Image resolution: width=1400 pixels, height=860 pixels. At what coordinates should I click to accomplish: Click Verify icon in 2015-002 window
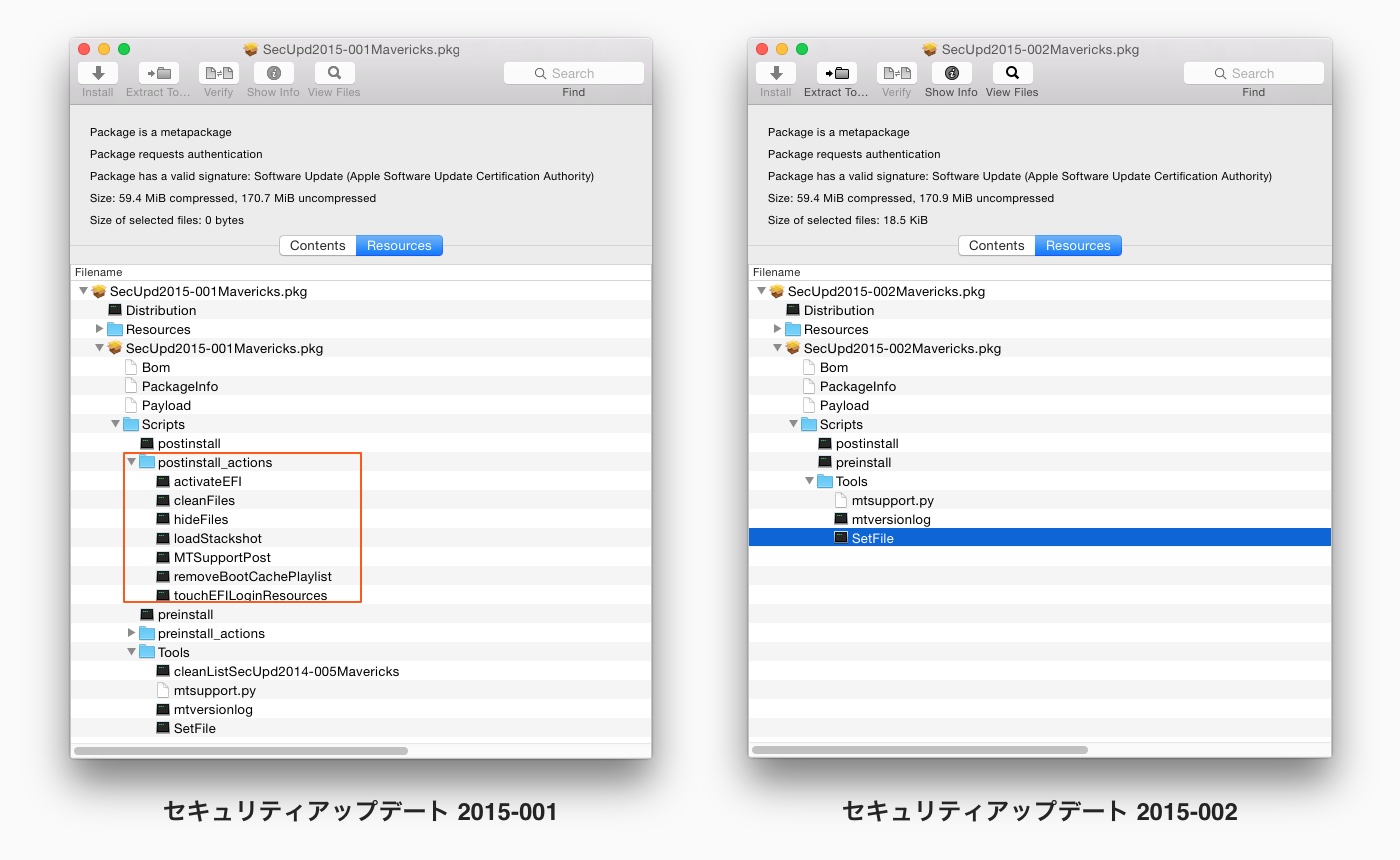point(896,73)
